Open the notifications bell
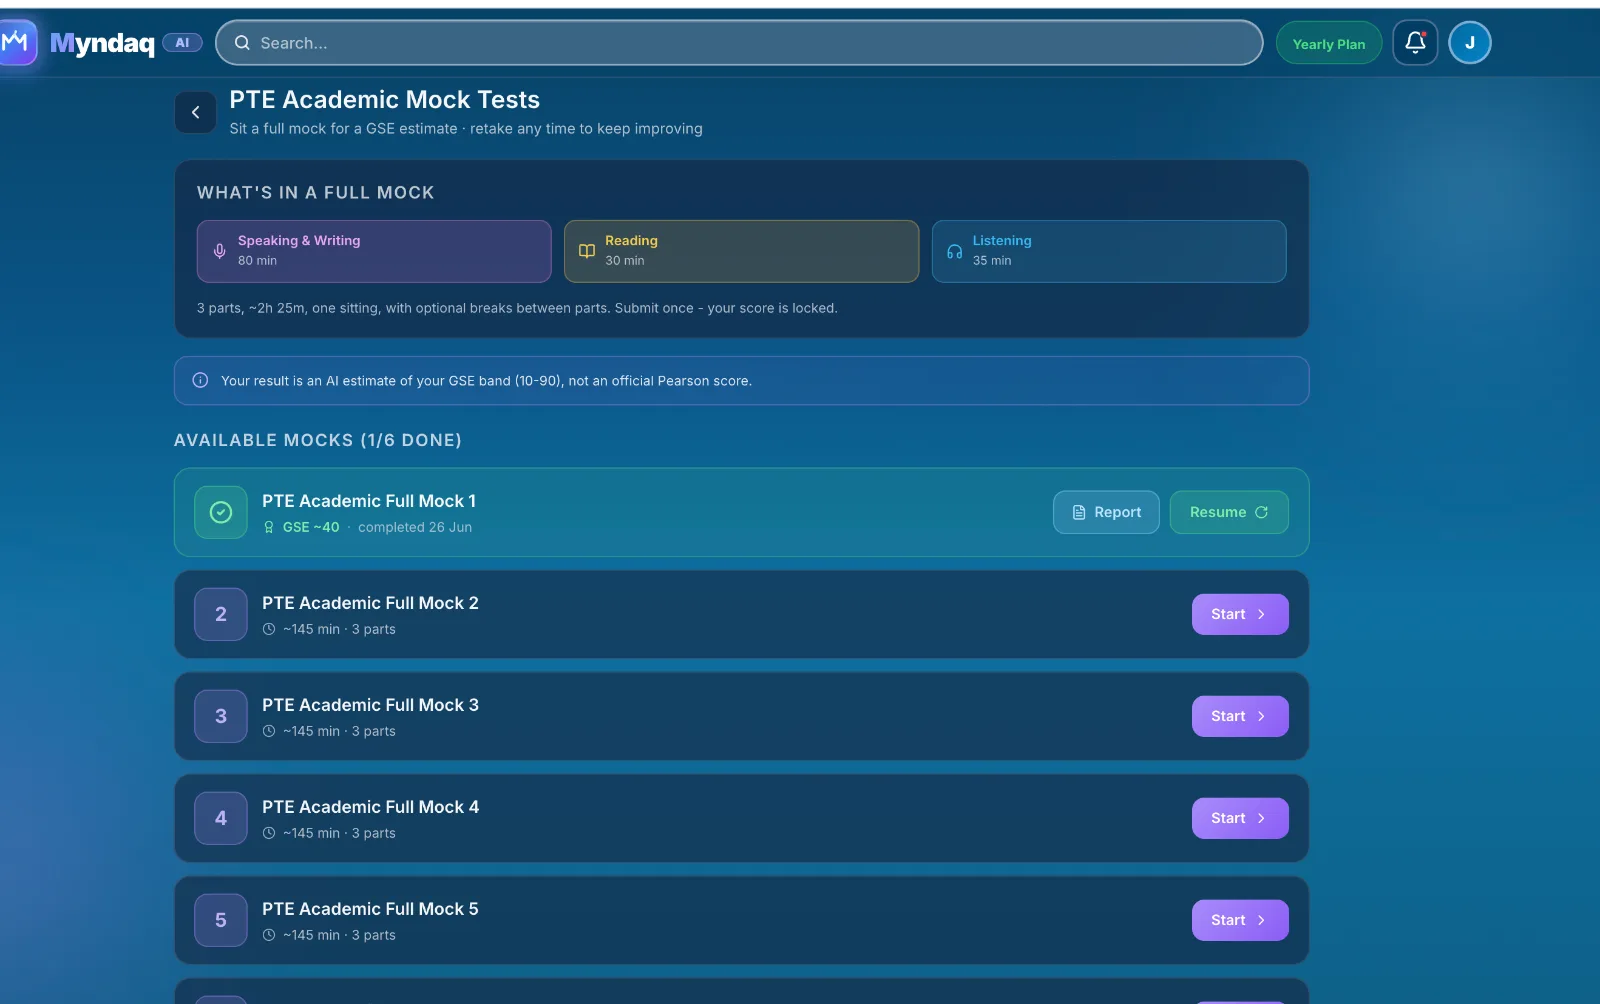 pyautogui.click(x=1415, y=43)
